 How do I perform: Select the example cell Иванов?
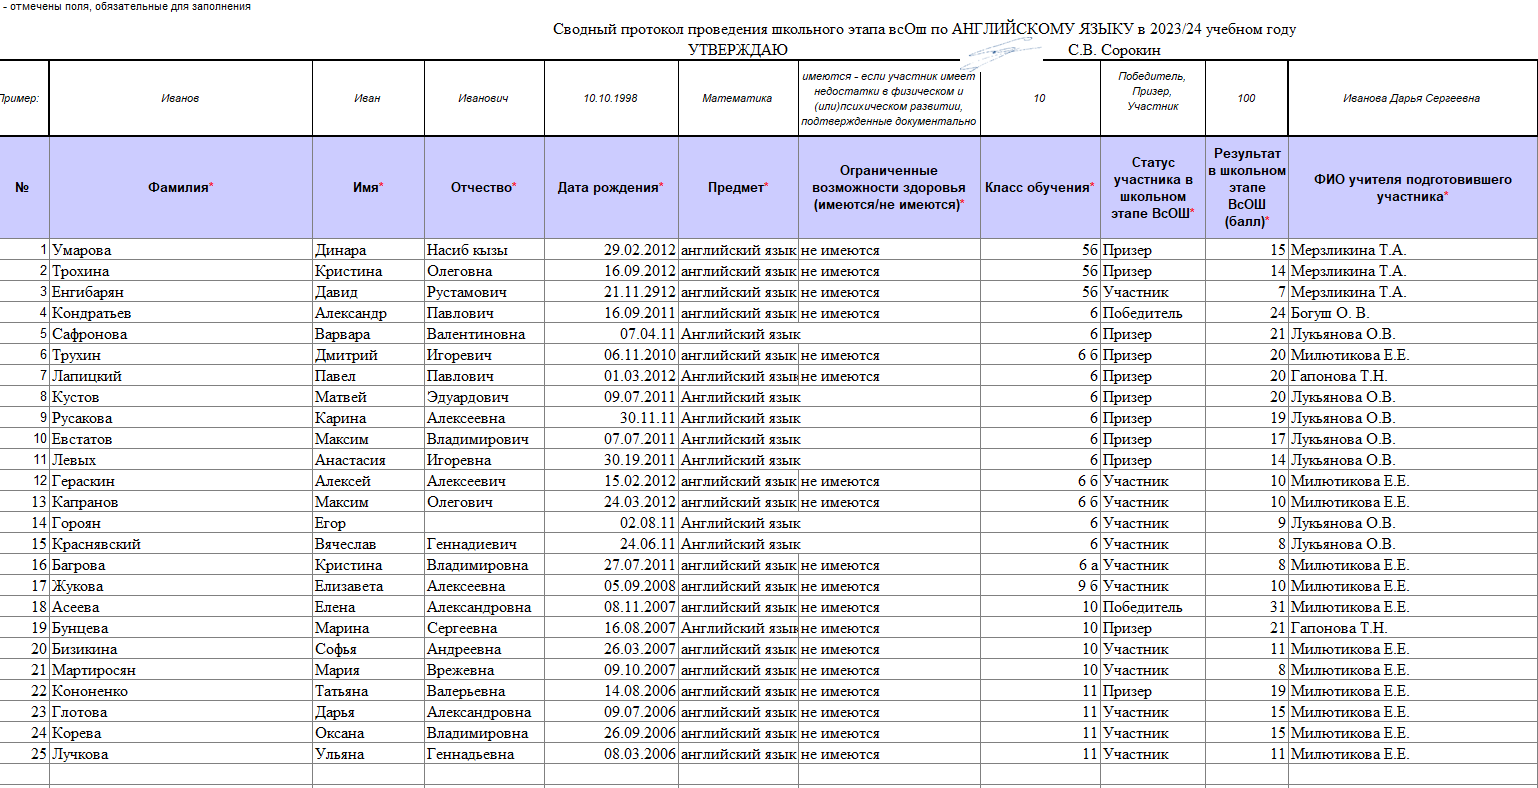click(x=180, y=98)
